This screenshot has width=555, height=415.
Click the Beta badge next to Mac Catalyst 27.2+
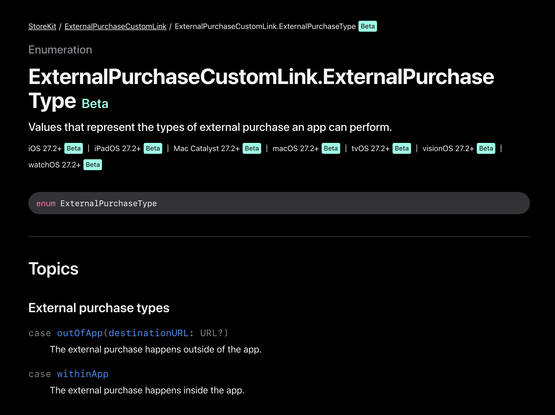pyautogui.click(x=252, y=148)
